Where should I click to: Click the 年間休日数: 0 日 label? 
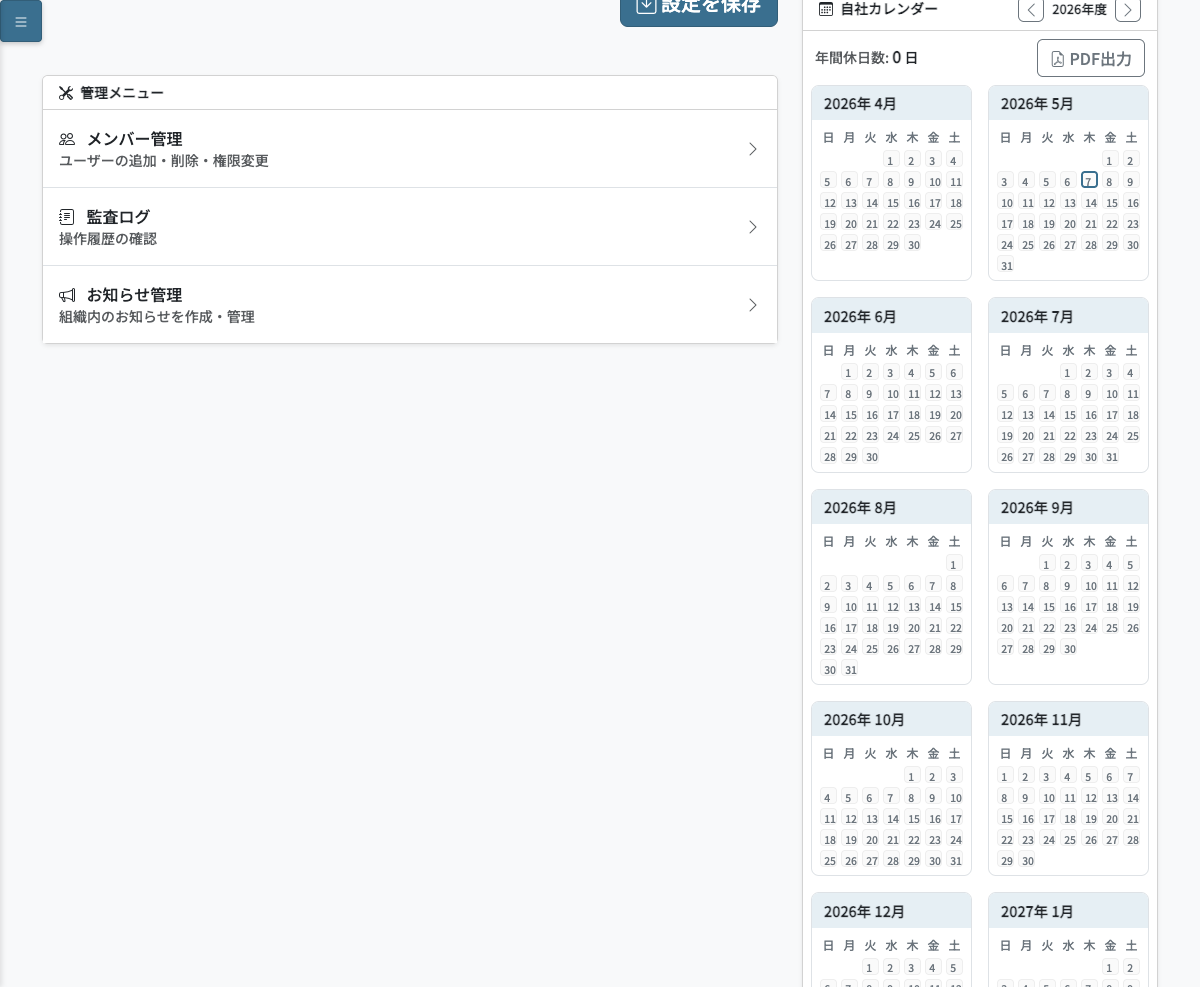click(x=866, y=58)
